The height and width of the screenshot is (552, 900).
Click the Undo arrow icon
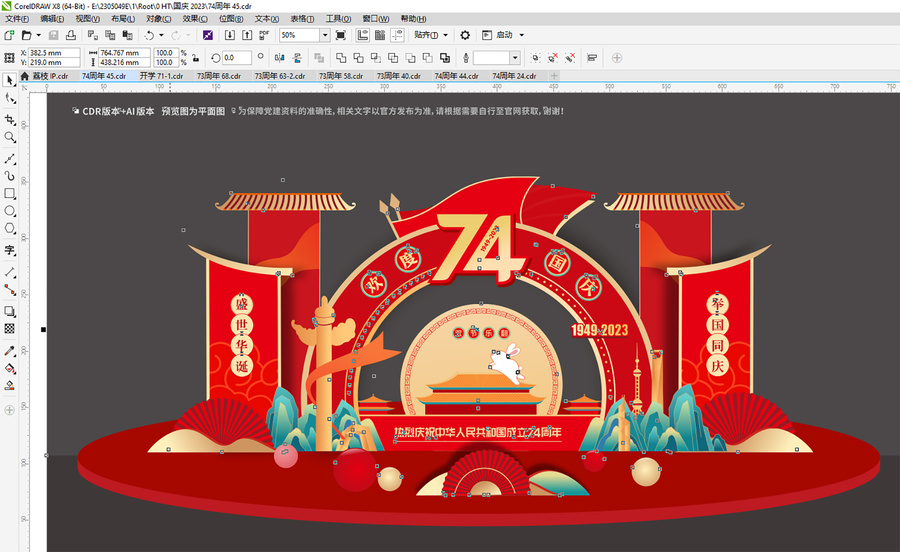(149, 35)
